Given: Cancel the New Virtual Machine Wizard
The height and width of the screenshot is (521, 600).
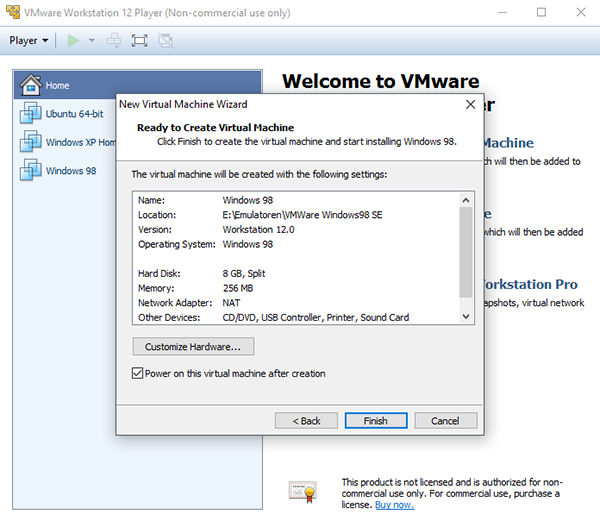Looking at the screenshot, I should click(x=445, y=421).
